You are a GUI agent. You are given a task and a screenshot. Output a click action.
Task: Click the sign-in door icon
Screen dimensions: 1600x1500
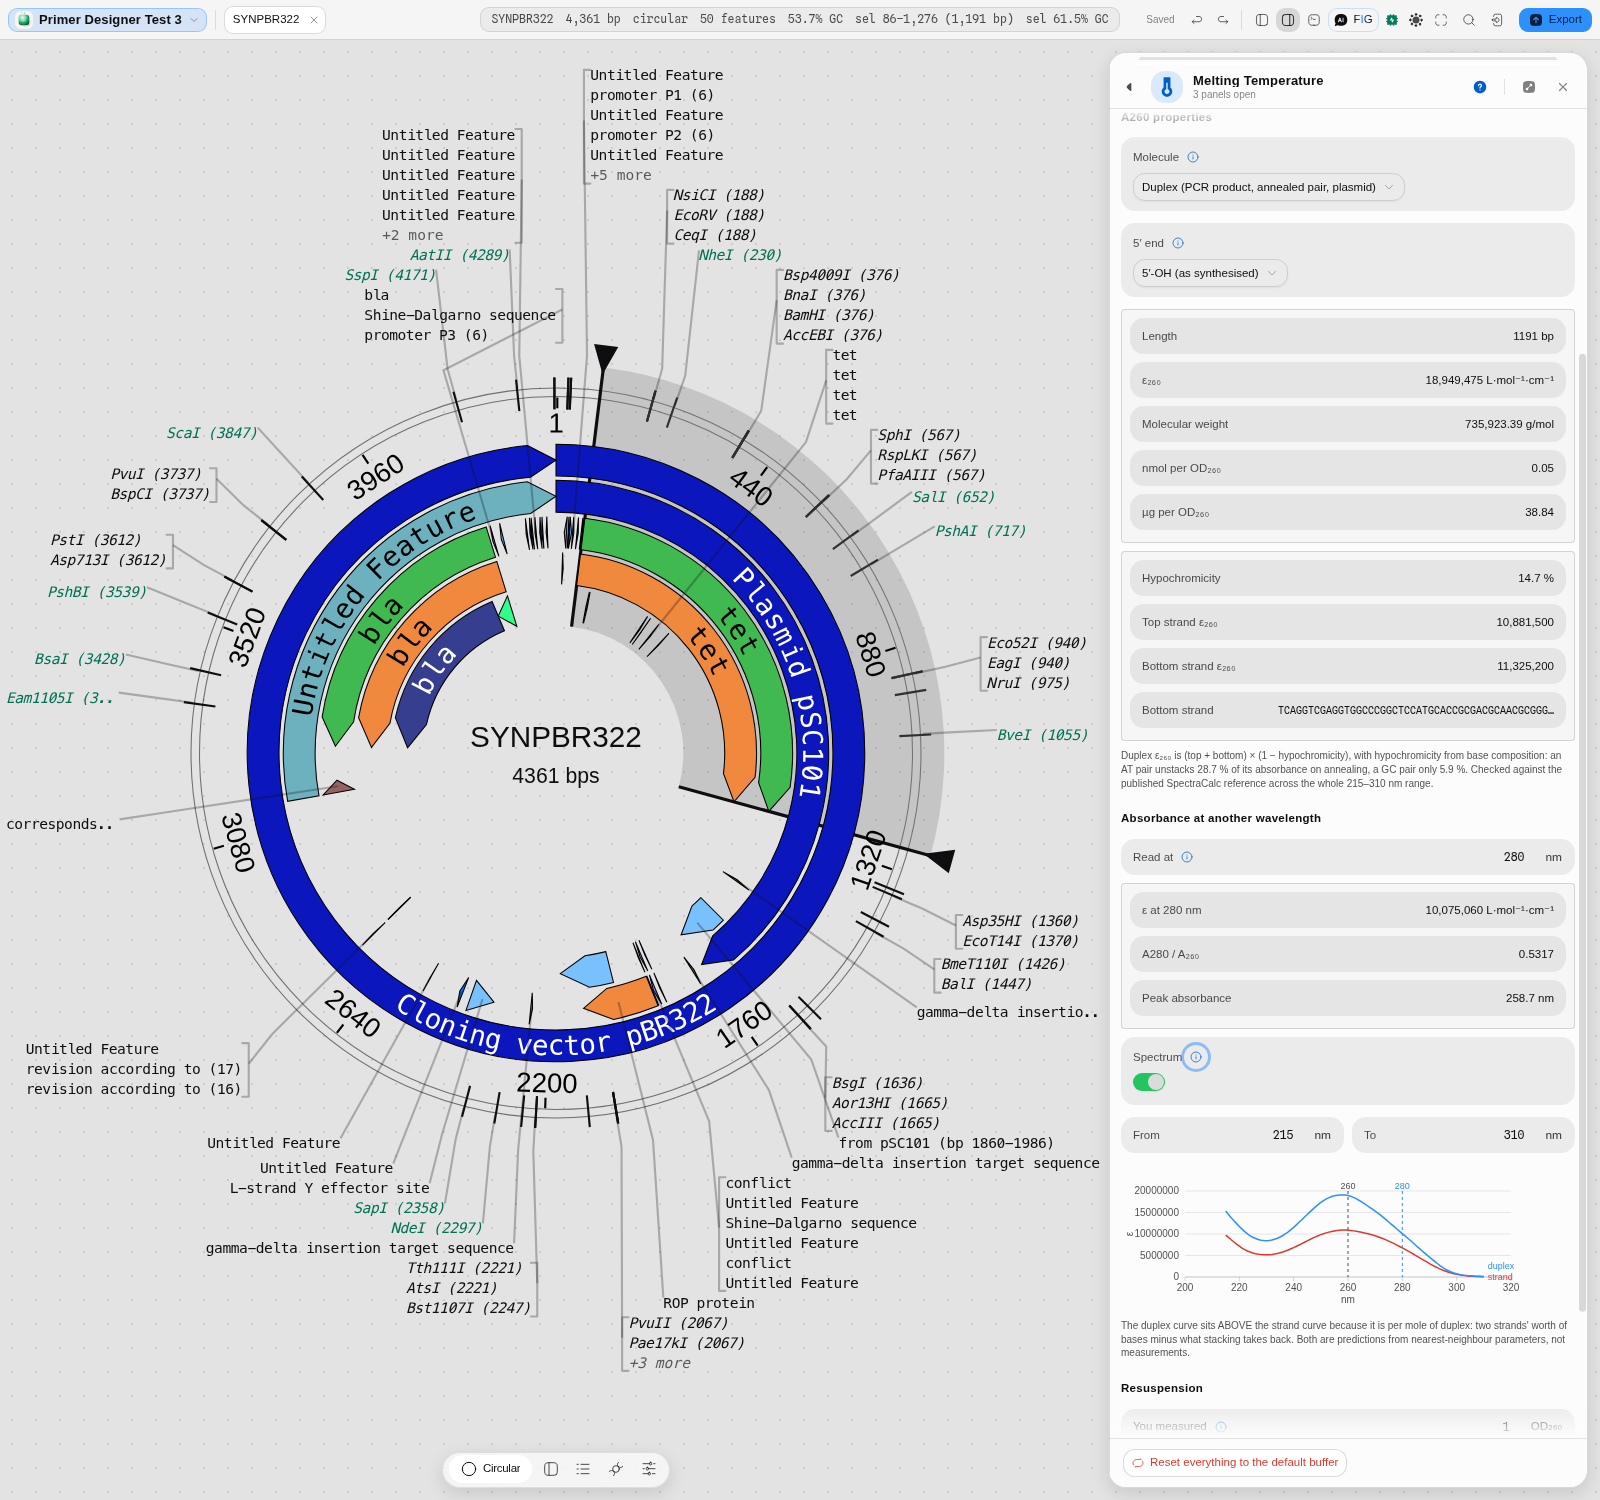(1496, 20)
